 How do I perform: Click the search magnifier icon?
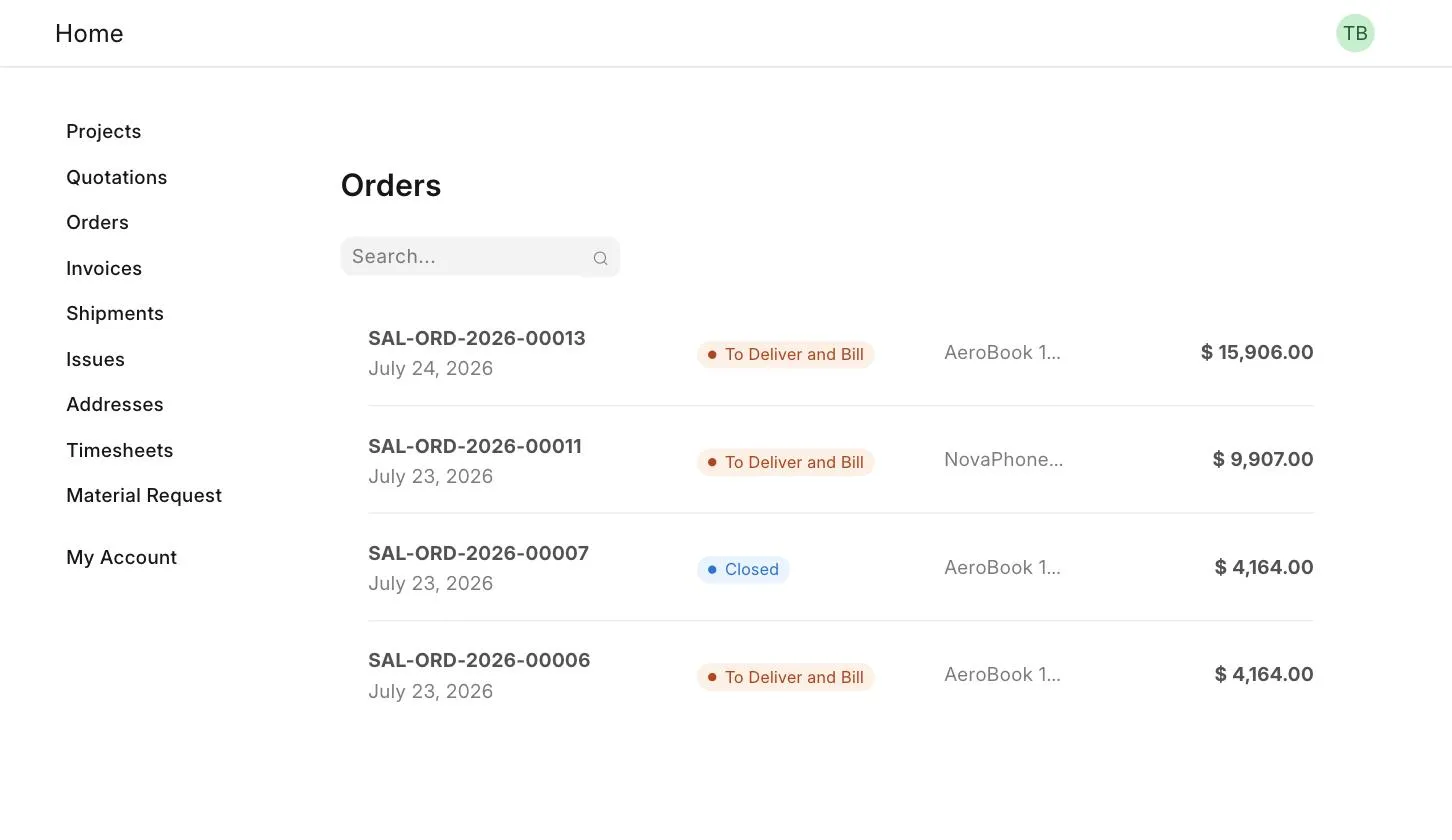click(x=600, y=258)
